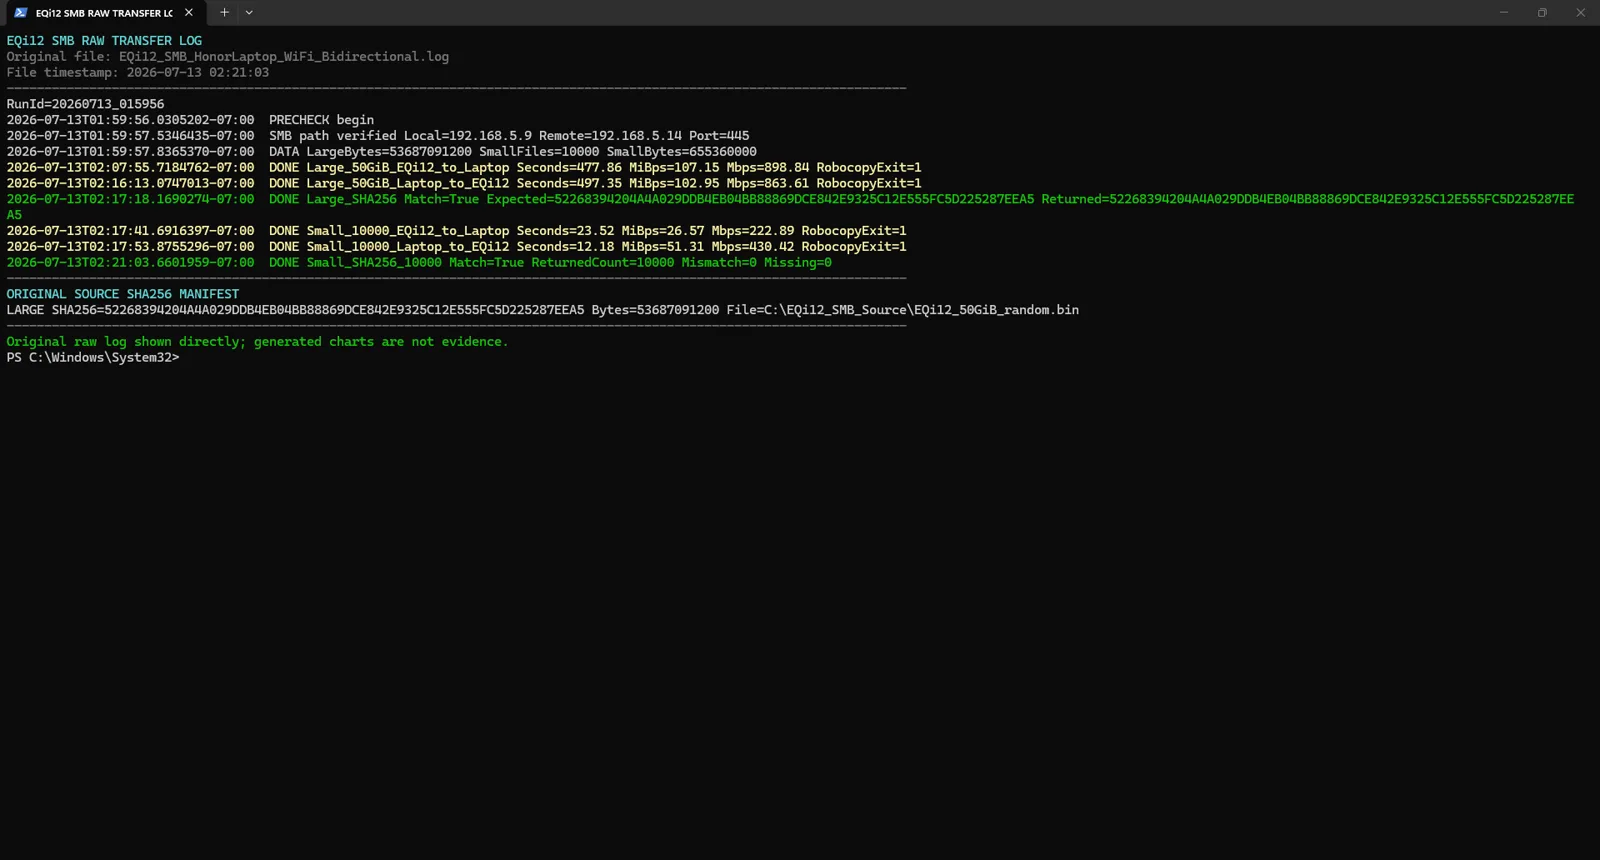Click the 'File timestamp: 2026-07-13 02:21:03' line
This screenshot has height=860, width=1600.
138,73
